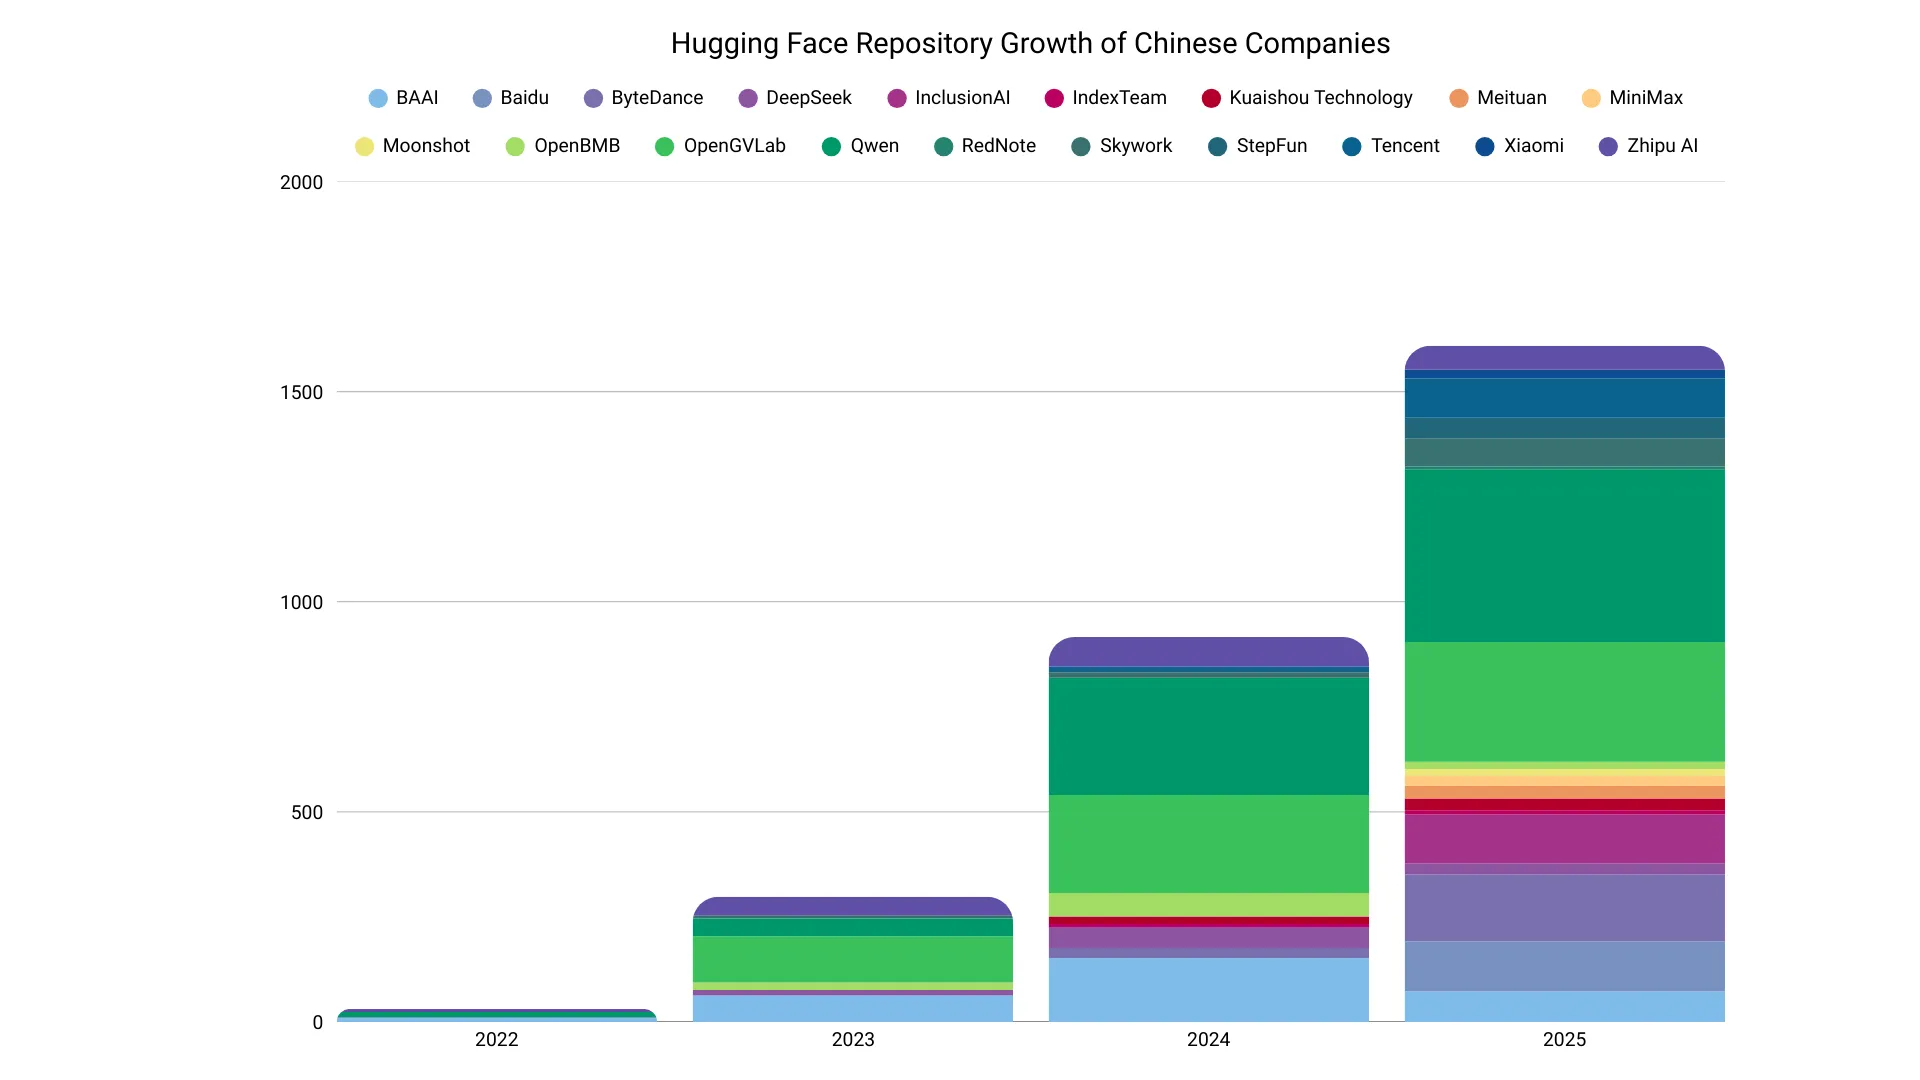Click the 2022 axis label
This screenshot has width=1920, height=1080.
point(497,1040)
